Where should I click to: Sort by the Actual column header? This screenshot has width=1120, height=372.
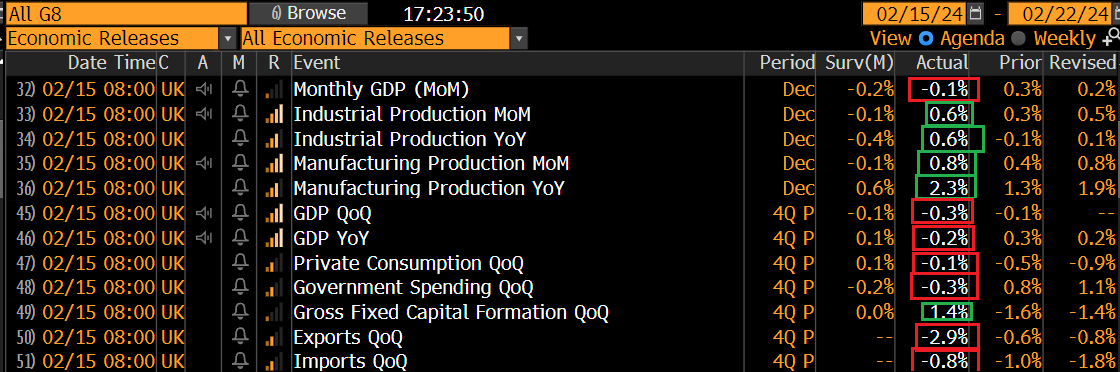click(942, 63)
